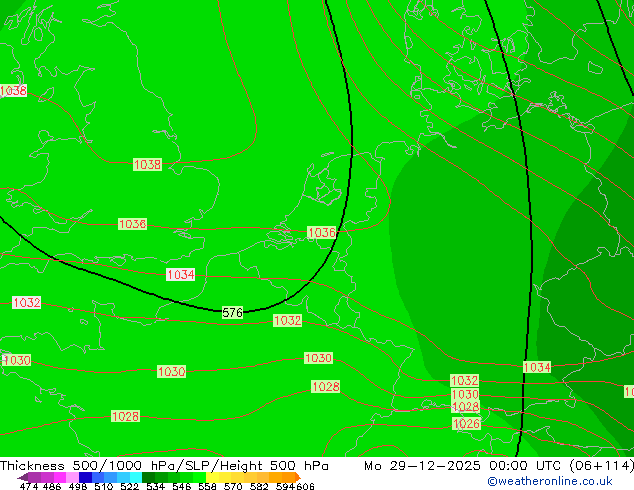Click the 1036 pressure contour label

[x=322, y=232]
